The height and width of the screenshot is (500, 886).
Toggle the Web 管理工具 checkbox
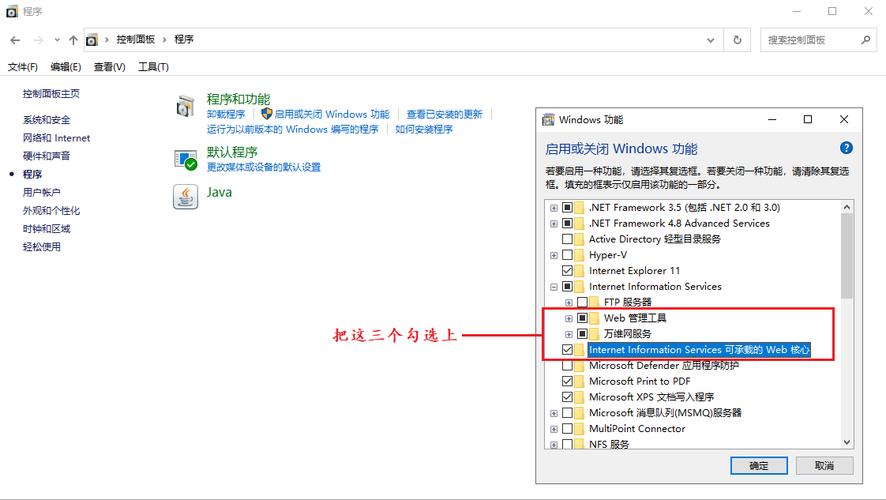pos(582,318)
